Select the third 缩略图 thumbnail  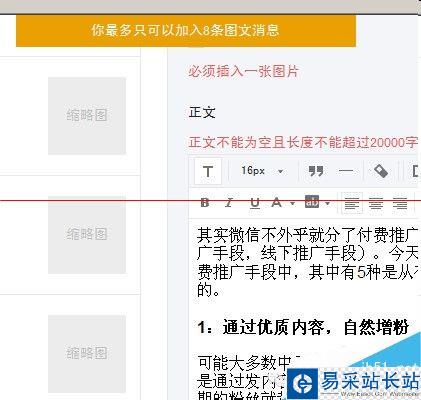coord(87,353)
